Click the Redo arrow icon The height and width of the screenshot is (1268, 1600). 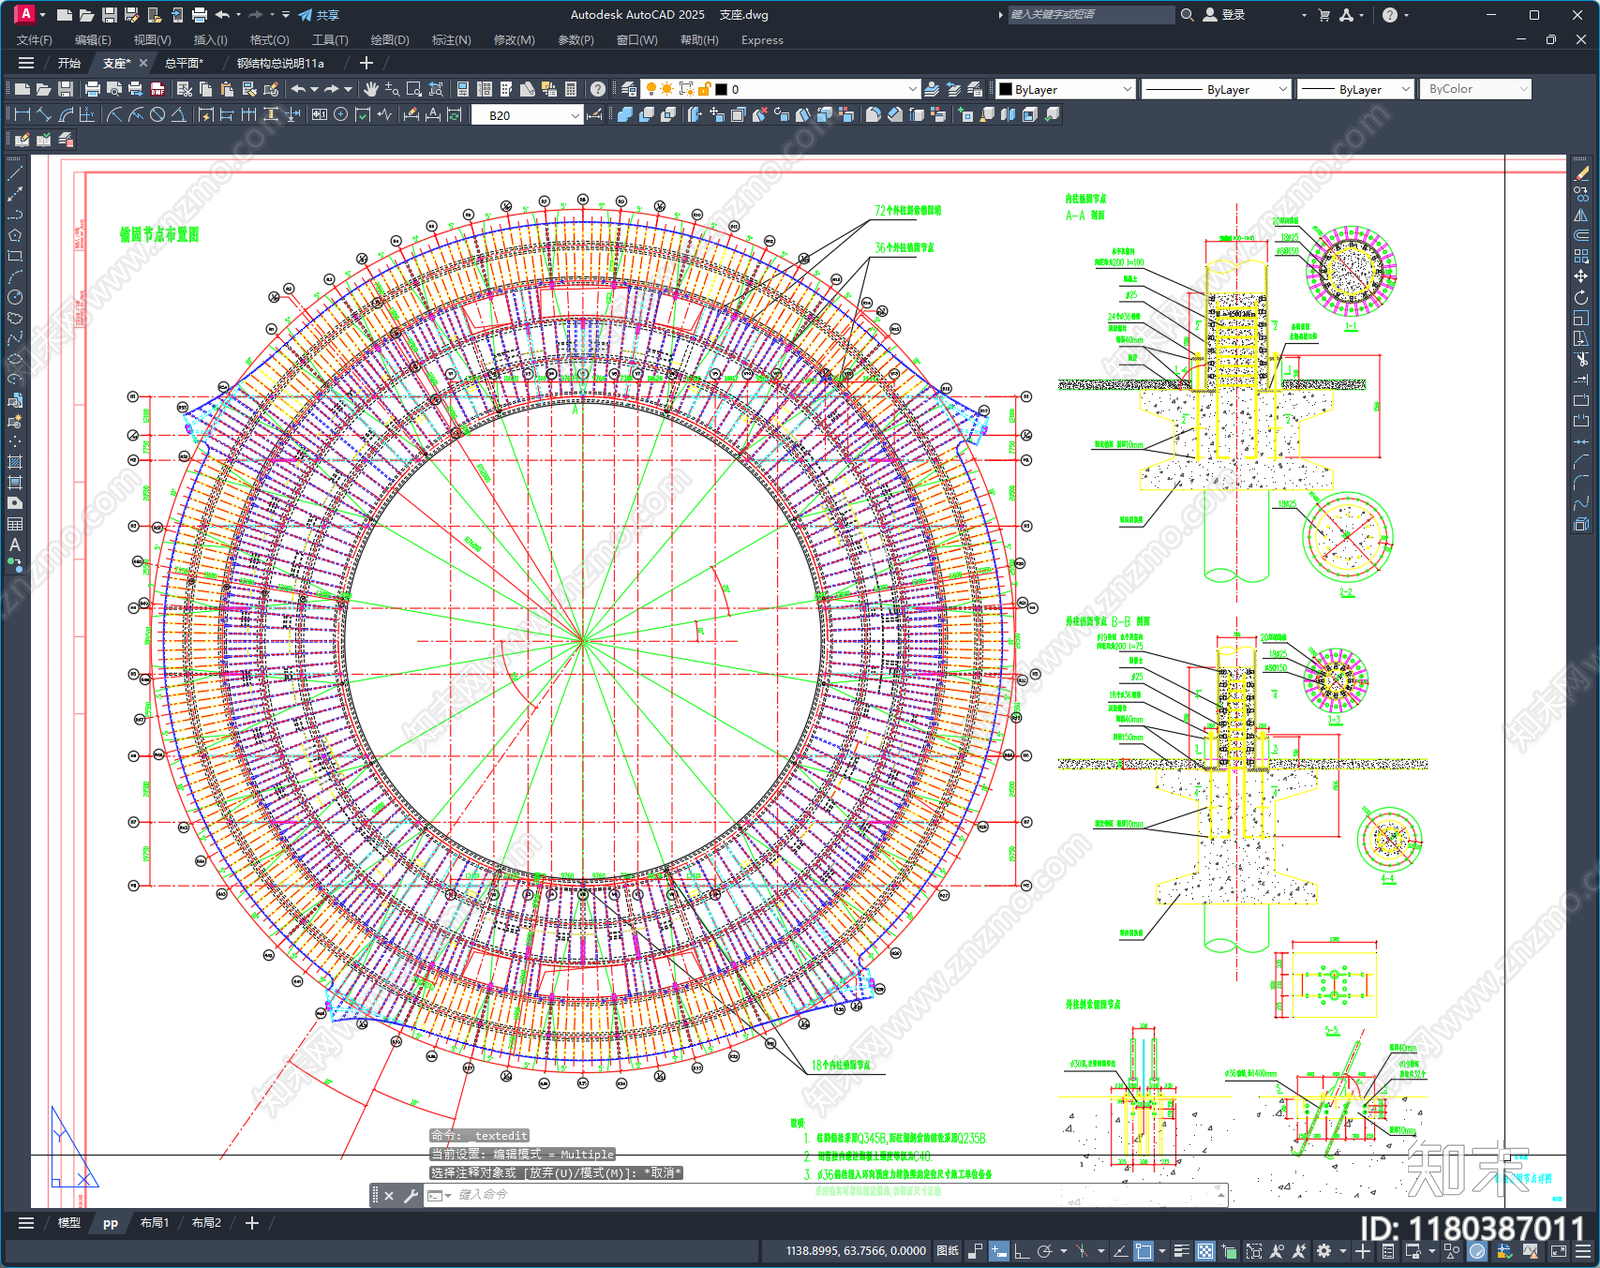331,89
